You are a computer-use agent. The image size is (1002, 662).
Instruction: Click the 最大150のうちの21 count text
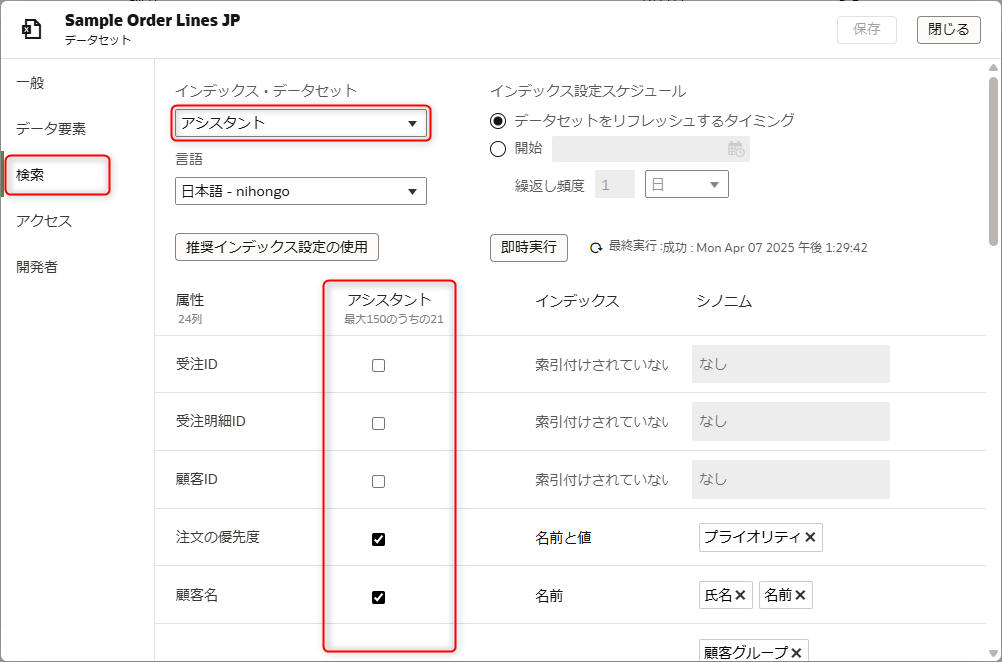click(x=394, y=319)
